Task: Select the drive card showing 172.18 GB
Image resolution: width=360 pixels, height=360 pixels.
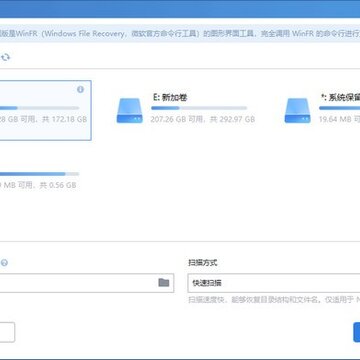Action: [x=45, y=110]
